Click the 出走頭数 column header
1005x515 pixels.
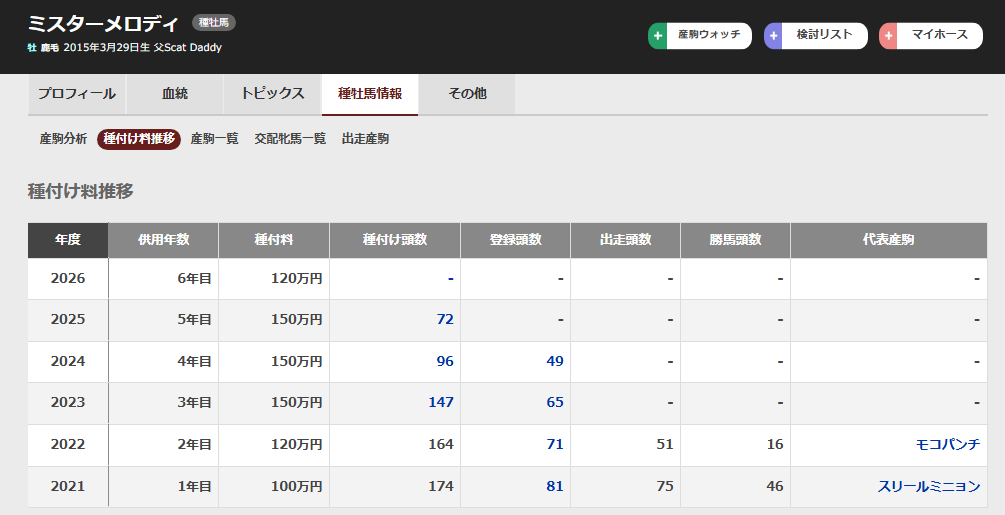pos(626,240)
